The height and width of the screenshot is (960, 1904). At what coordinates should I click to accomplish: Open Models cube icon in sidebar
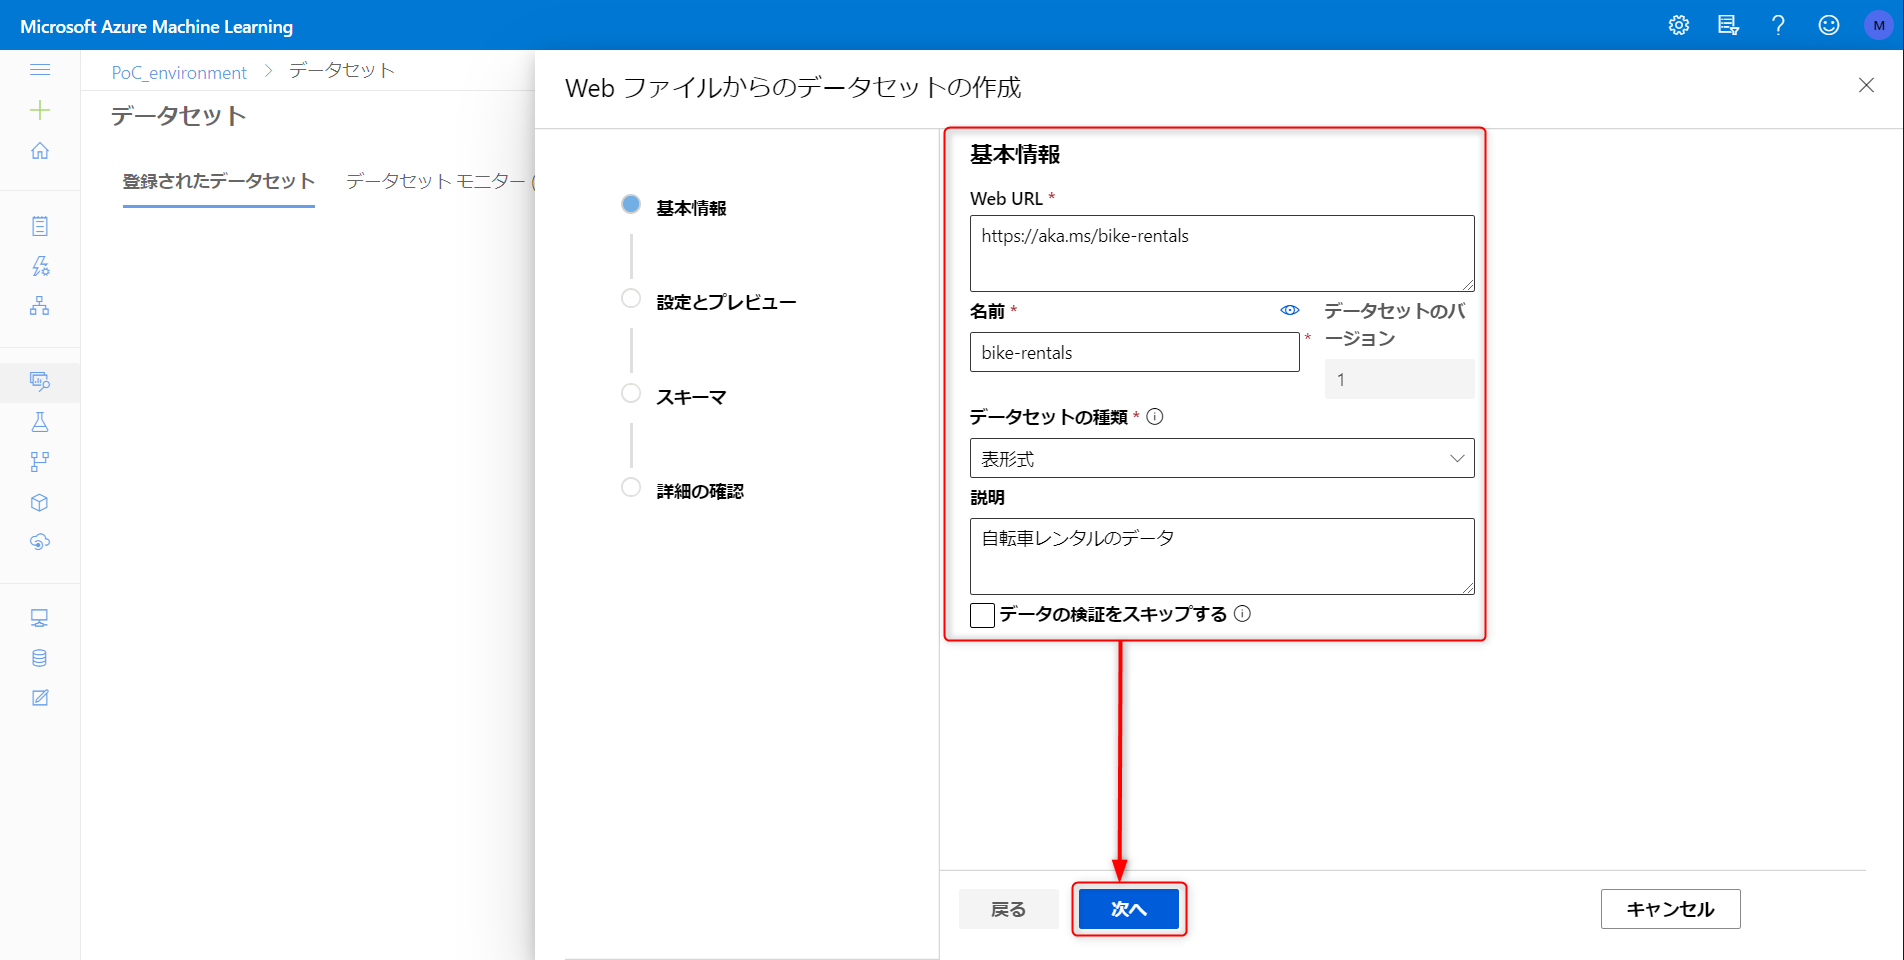pyautogui.click(x=40, y=502)
